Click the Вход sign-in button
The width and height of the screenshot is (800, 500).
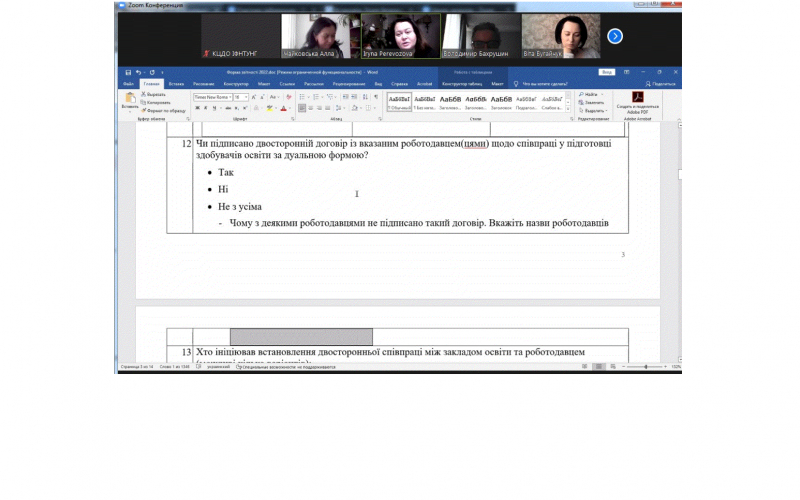click(x=607, y=72)
